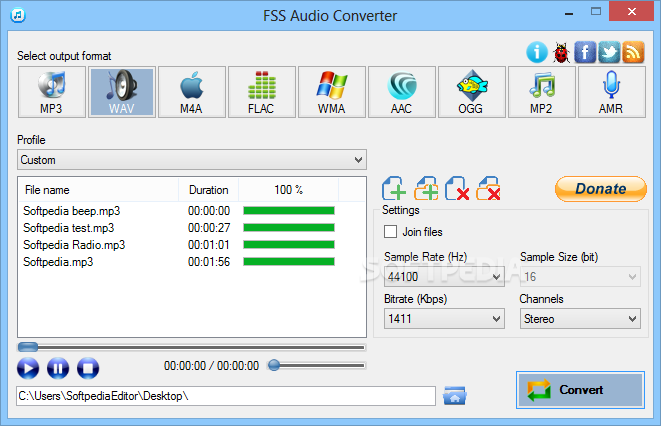Click the volume slider handle

click(x=274, y=365)
